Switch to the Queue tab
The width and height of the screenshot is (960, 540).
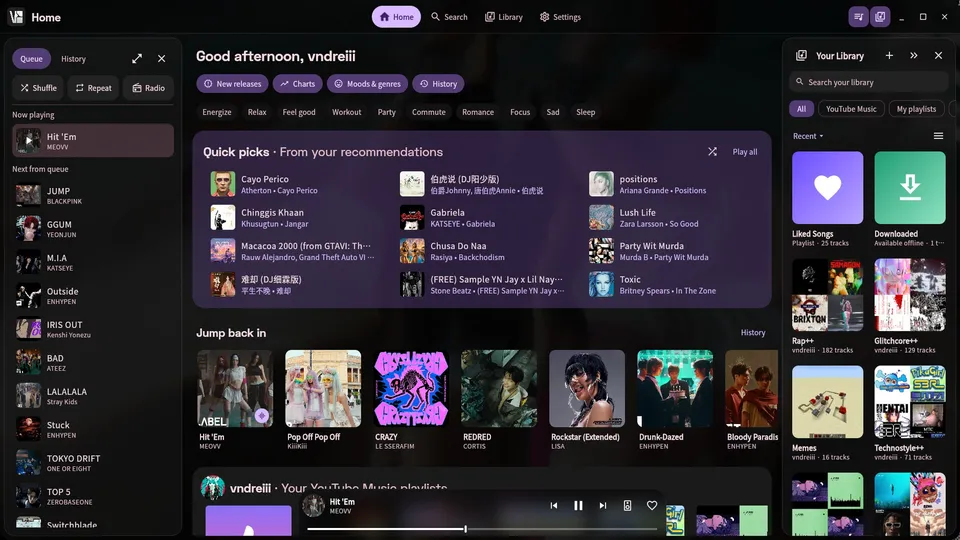tap(31, 59)
